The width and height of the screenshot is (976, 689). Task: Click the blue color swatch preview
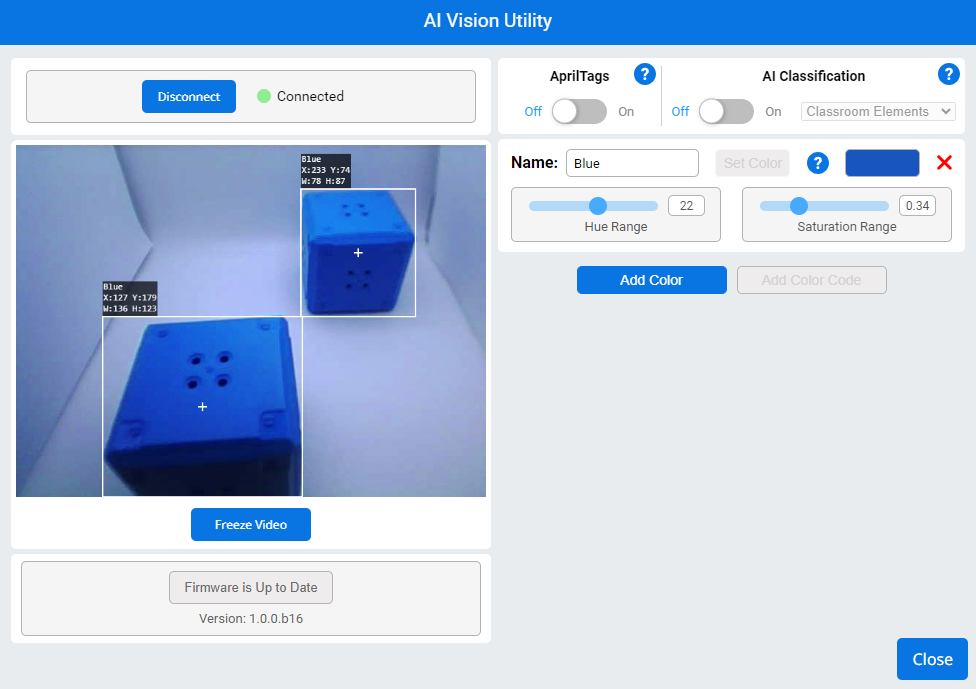(882, 162)
